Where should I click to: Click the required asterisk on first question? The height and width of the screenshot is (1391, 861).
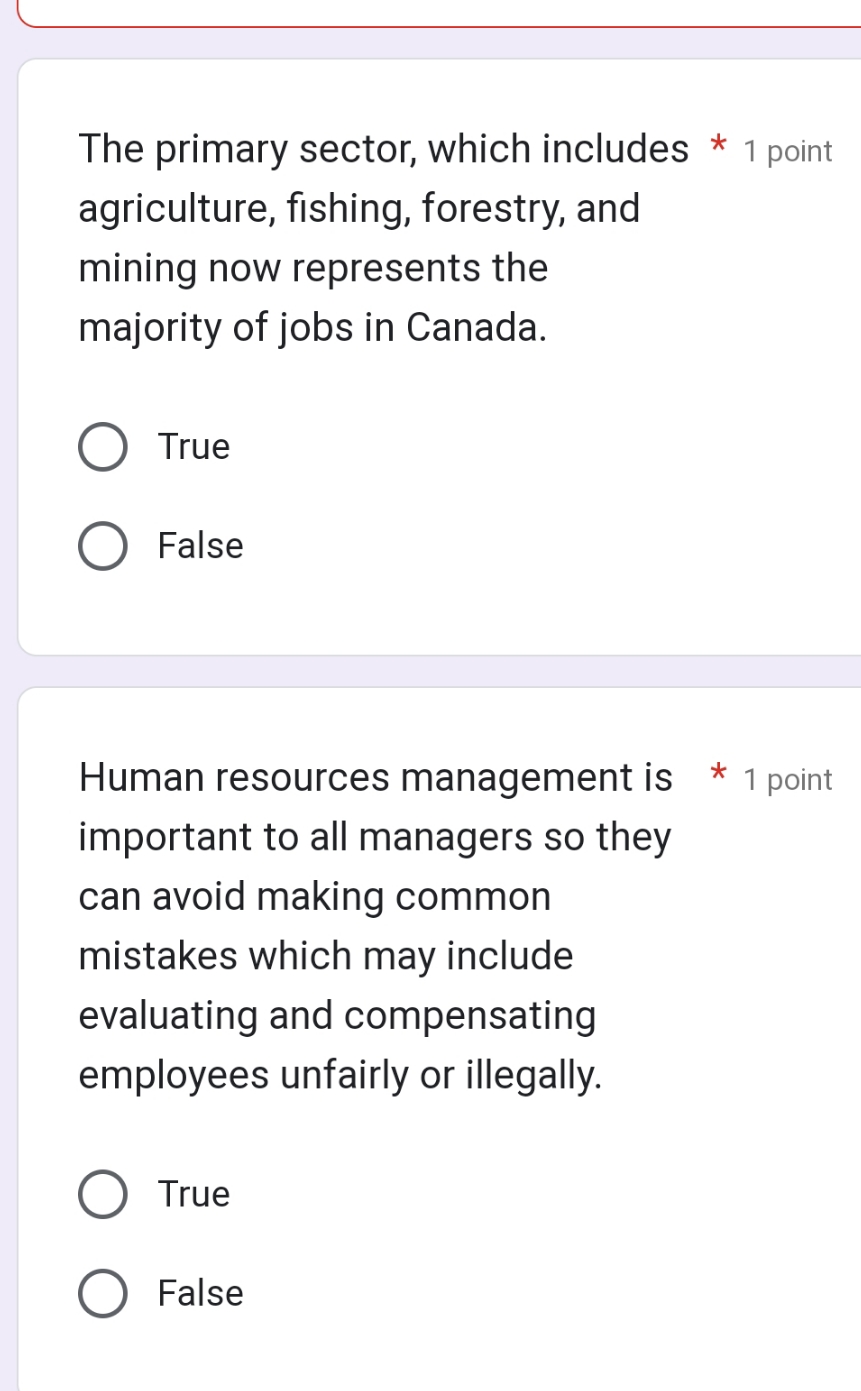[x=717, y=147]
